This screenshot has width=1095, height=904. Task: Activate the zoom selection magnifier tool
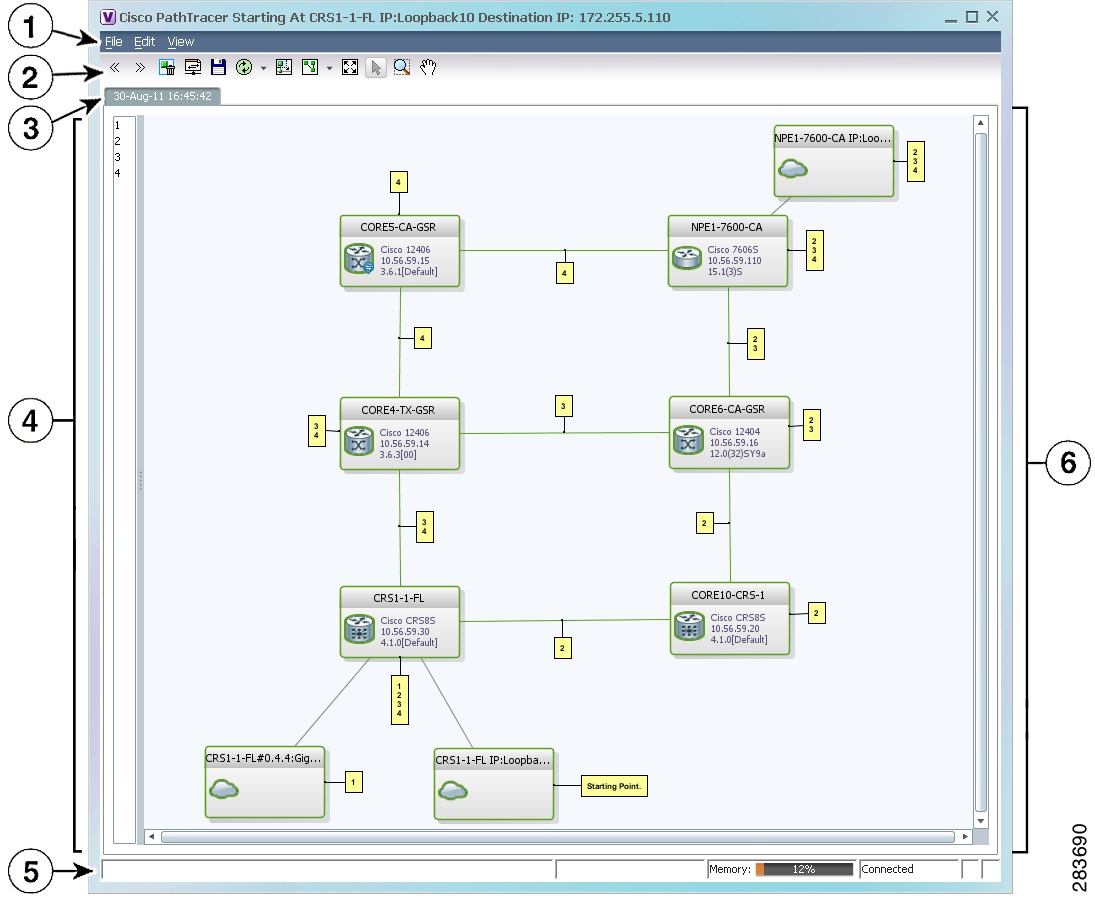402,67
